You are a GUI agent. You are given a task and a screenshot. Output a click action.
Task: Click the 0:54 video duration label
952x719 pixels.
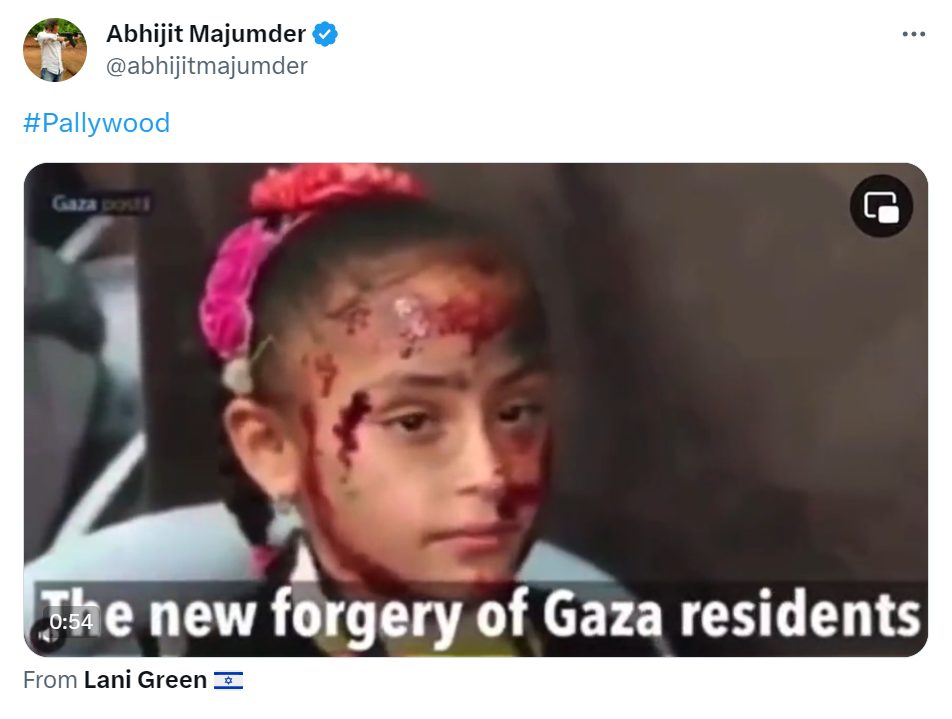(x=71, y=621)
